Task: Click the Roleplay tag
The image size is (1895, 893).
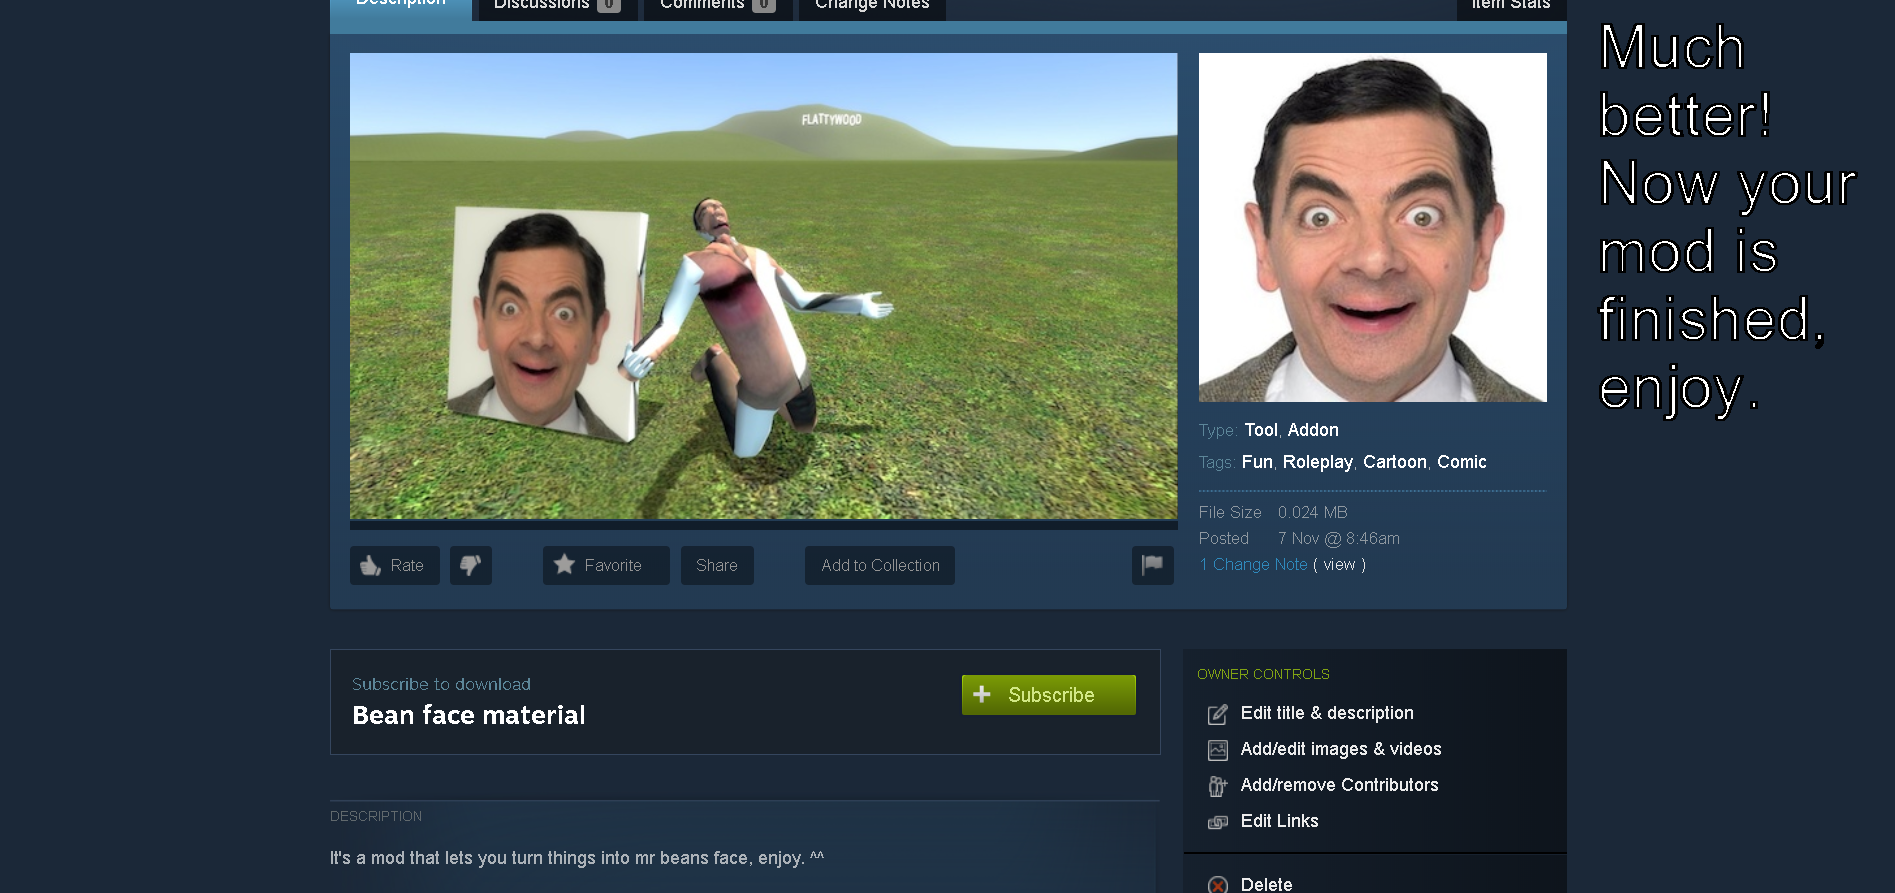Action: [1318, 462]
